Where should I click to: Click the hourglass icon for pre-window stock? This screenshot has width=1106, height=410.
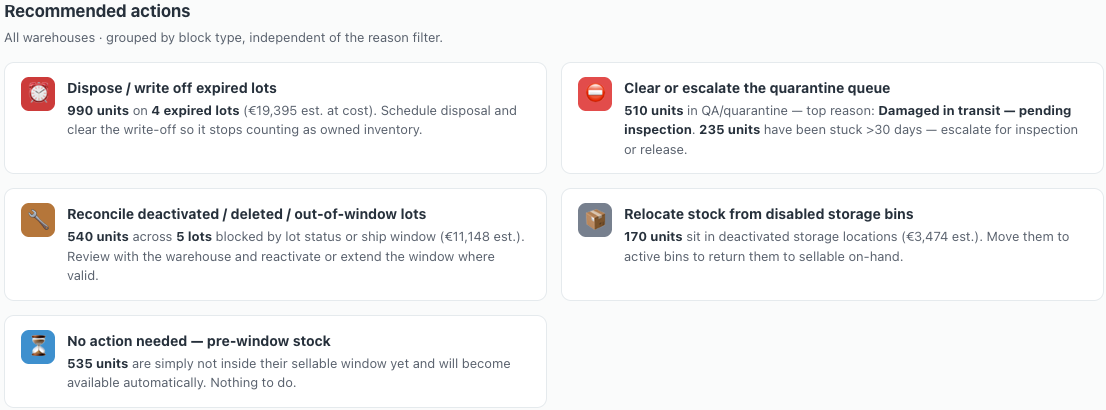[x=38, y=347]
